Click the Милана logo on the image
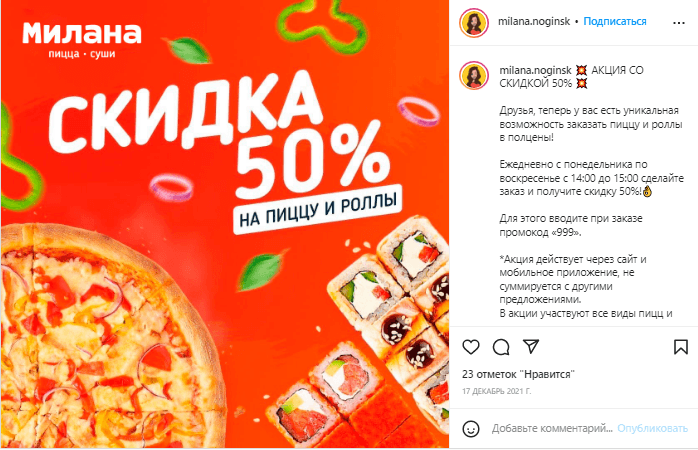This screenshot has width=698, height=450. pyautogui.click(x=82, y=40)
